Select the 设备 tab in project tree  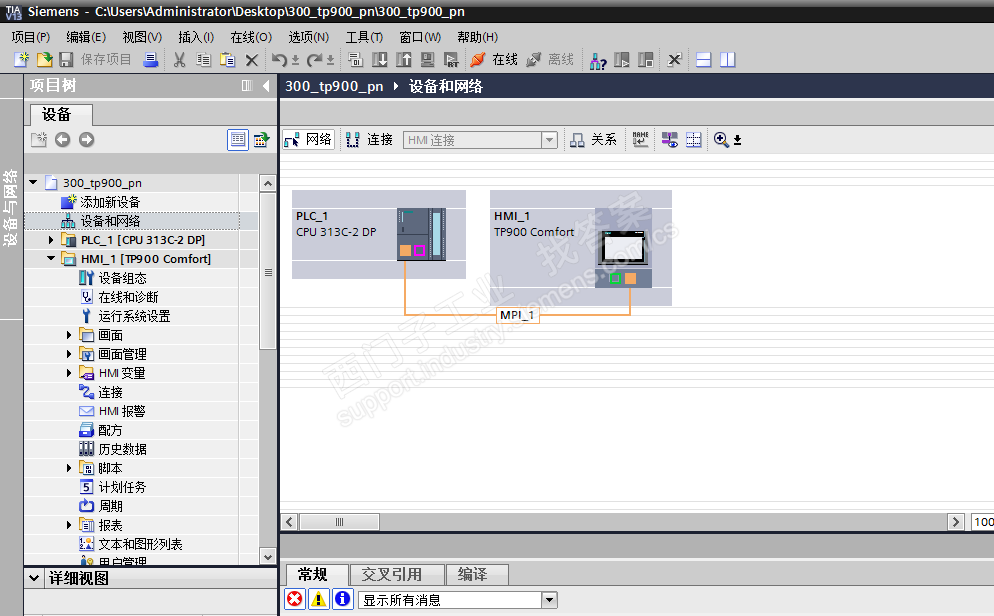coord(61,115)
